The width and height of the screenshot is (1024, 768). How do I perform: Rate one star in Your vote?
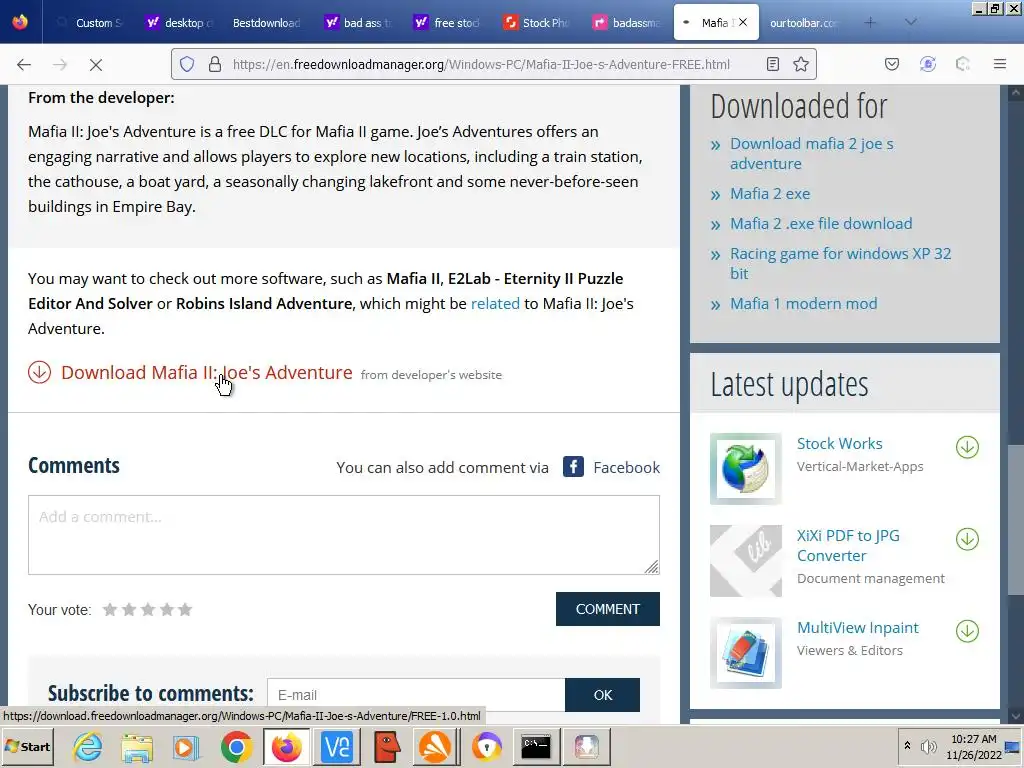[110, 609]
